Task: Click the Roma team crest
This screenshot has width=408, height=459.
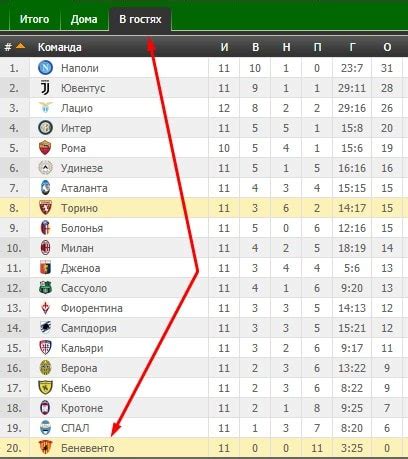Action: [x=45, y=148]
